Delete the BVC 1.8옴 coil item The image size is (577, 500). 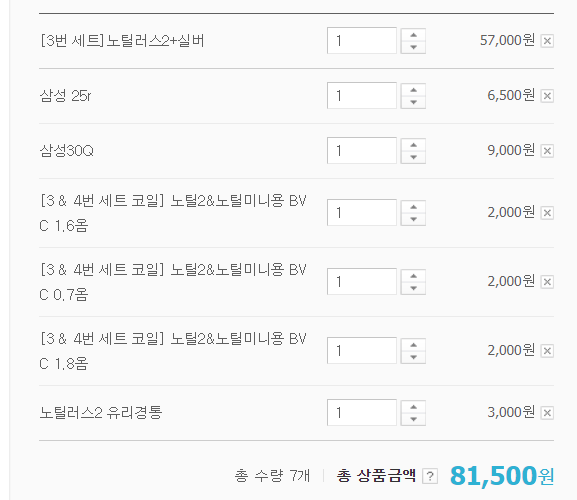click(x=547, y=351)
